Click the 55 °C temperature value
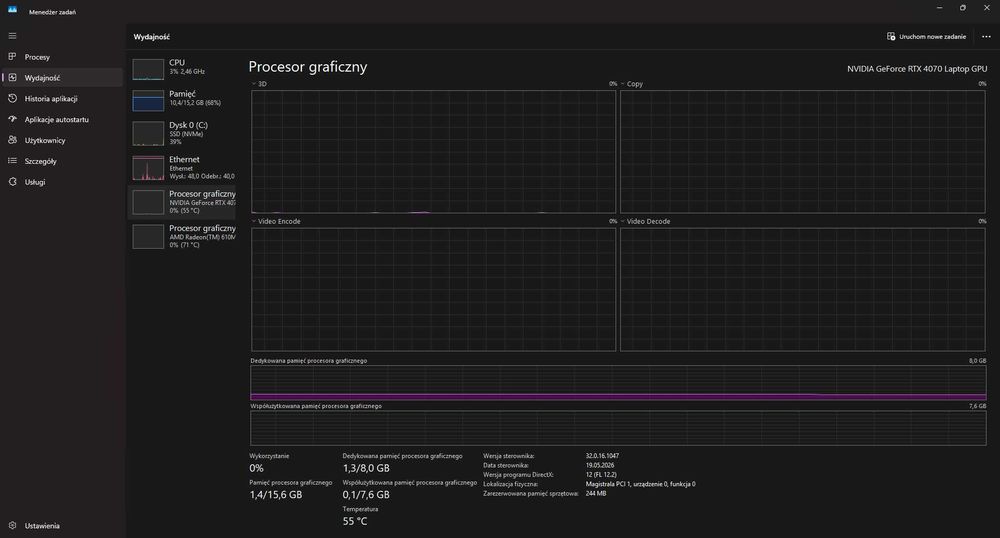This screenshot has width=1000, height=538. (355, 521)
